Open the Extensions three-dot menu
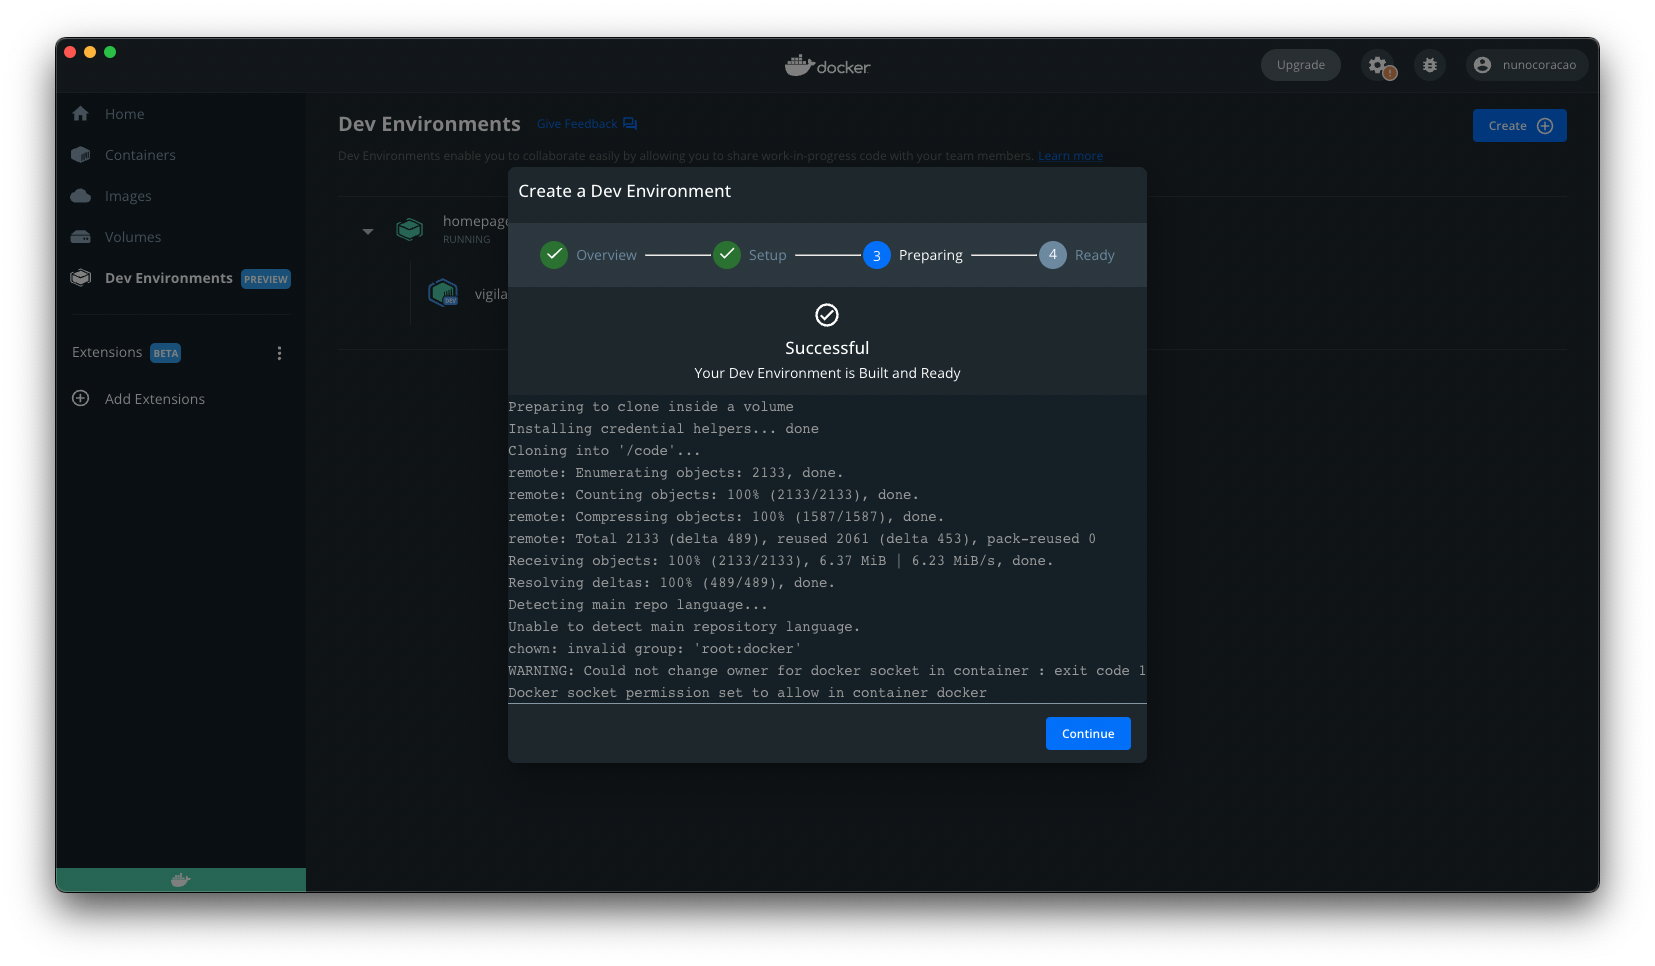The height and width of the screenshot is (966, 1655). [279, 353]
